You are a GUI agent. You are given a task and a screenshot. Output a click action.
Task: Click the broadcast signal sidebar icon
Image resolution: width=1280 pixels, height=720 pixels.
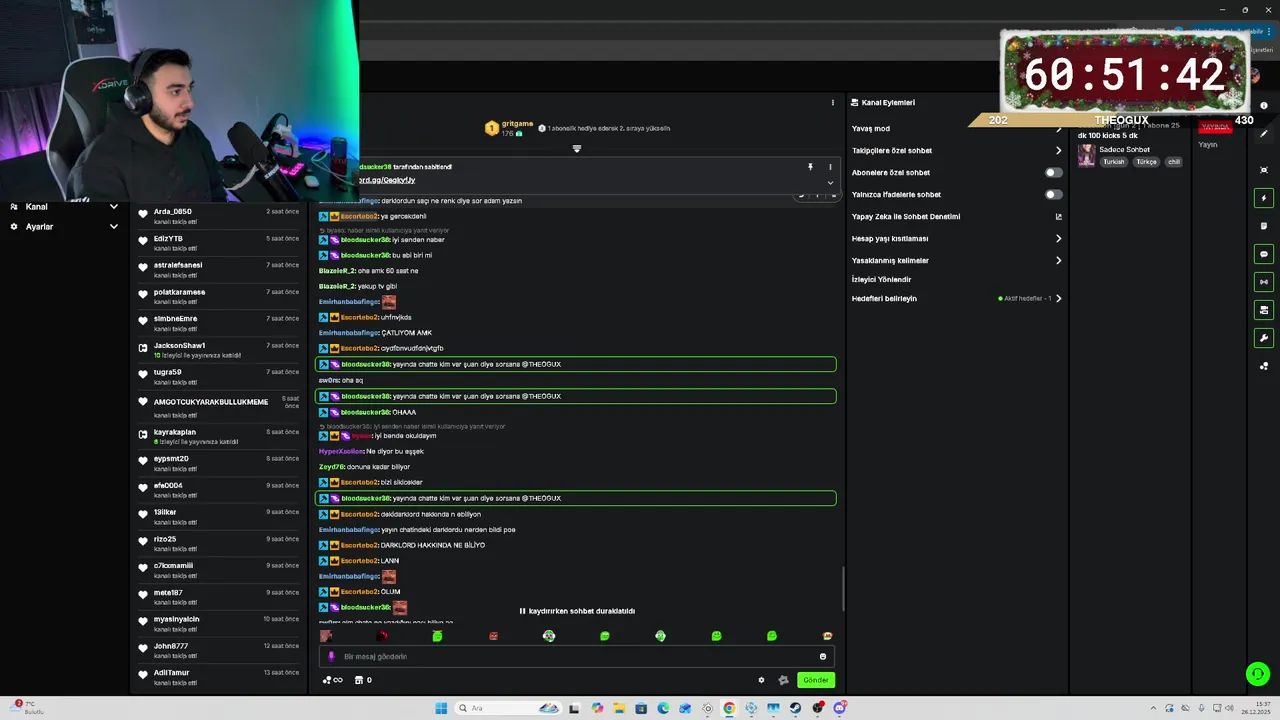coord(1264,282)
